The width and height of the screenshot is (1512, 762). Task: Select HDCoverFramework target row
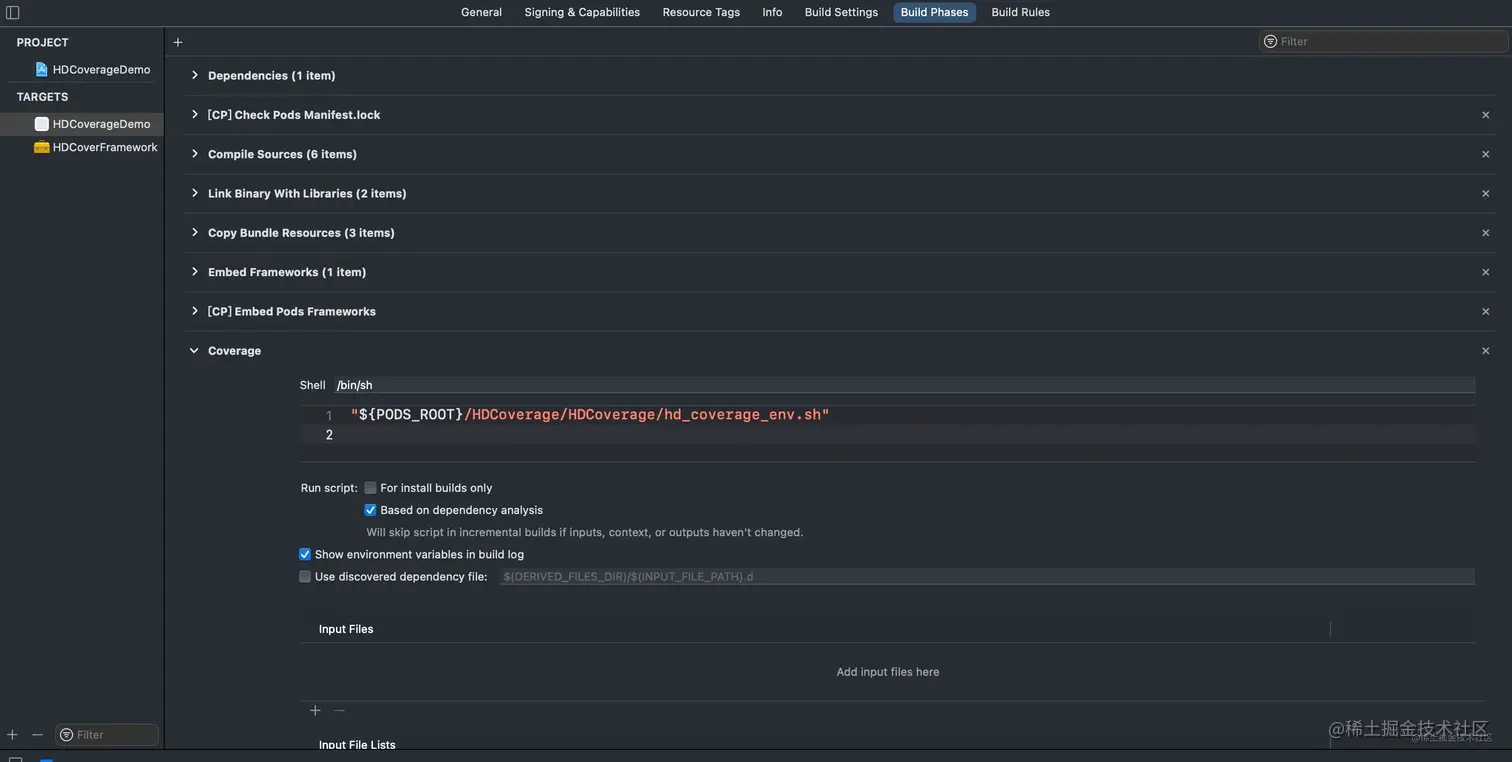tap(82, 147)
